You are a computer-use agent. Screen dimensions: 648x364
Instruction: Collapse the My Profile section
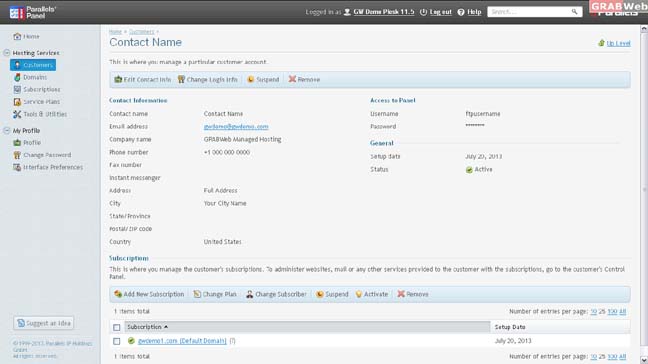click(x=7, y=131)
